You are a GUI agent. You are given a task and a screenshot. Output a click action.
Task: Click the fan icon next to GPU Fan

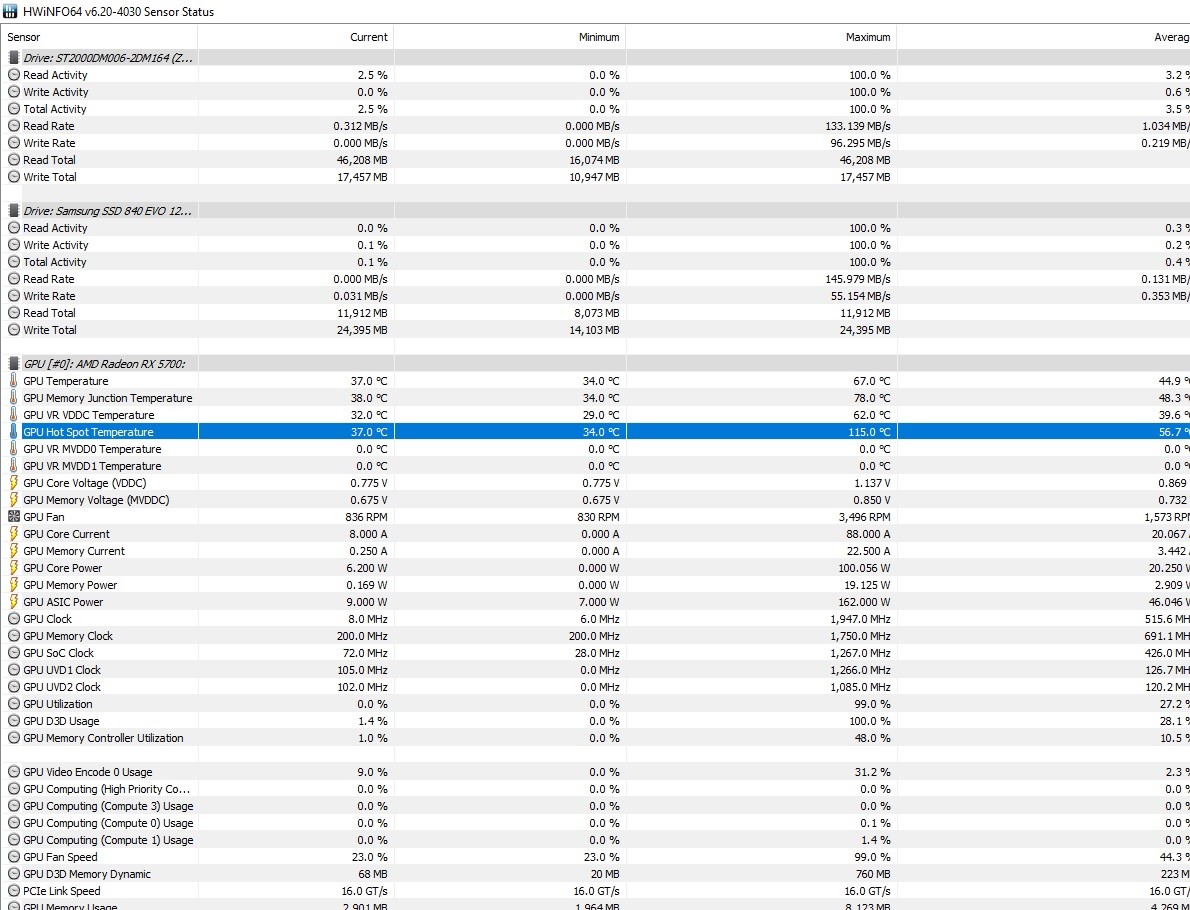14,517
